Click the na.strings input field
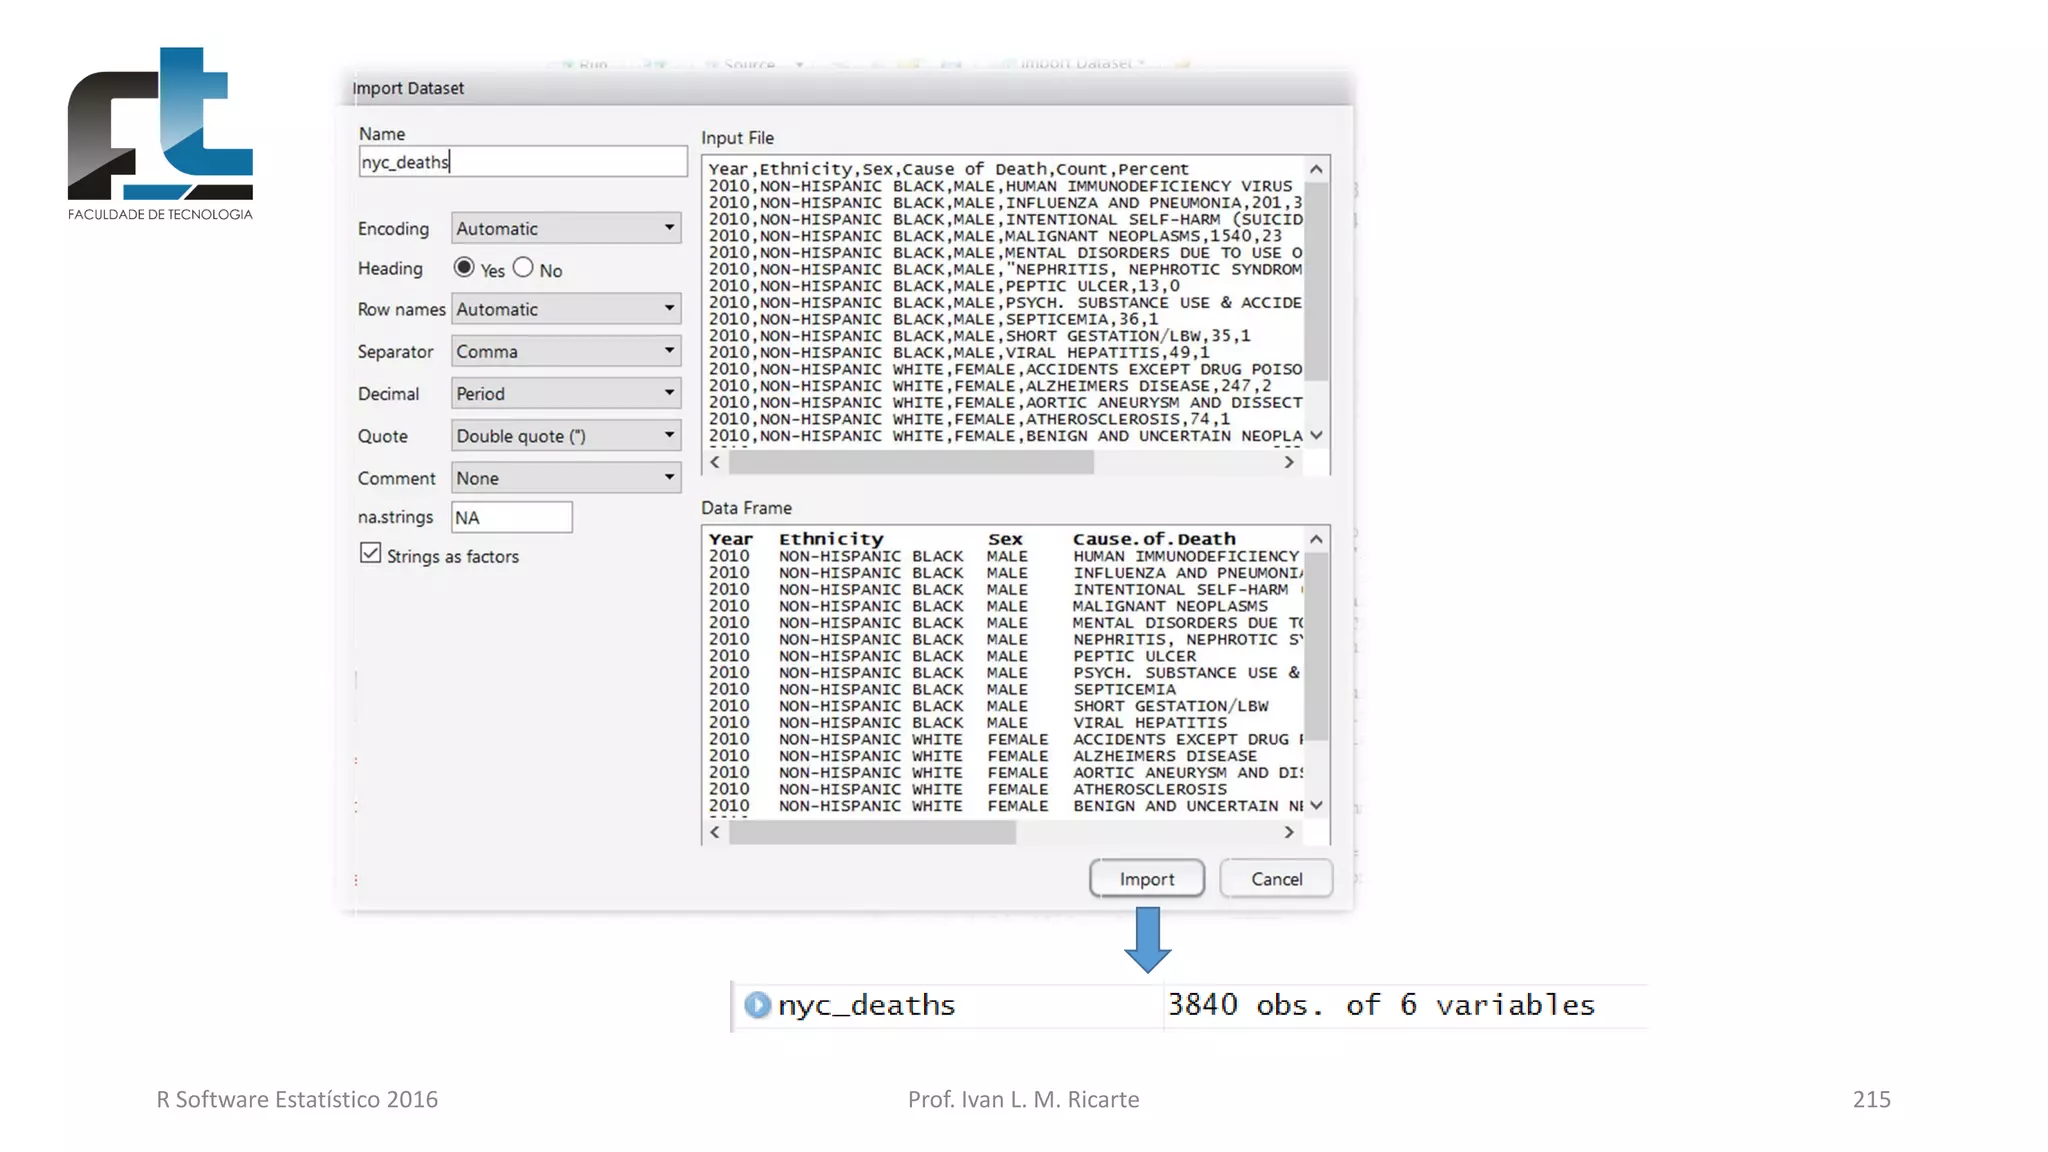Screen dimensions: 2048x1152 click(x=511, y=517)
